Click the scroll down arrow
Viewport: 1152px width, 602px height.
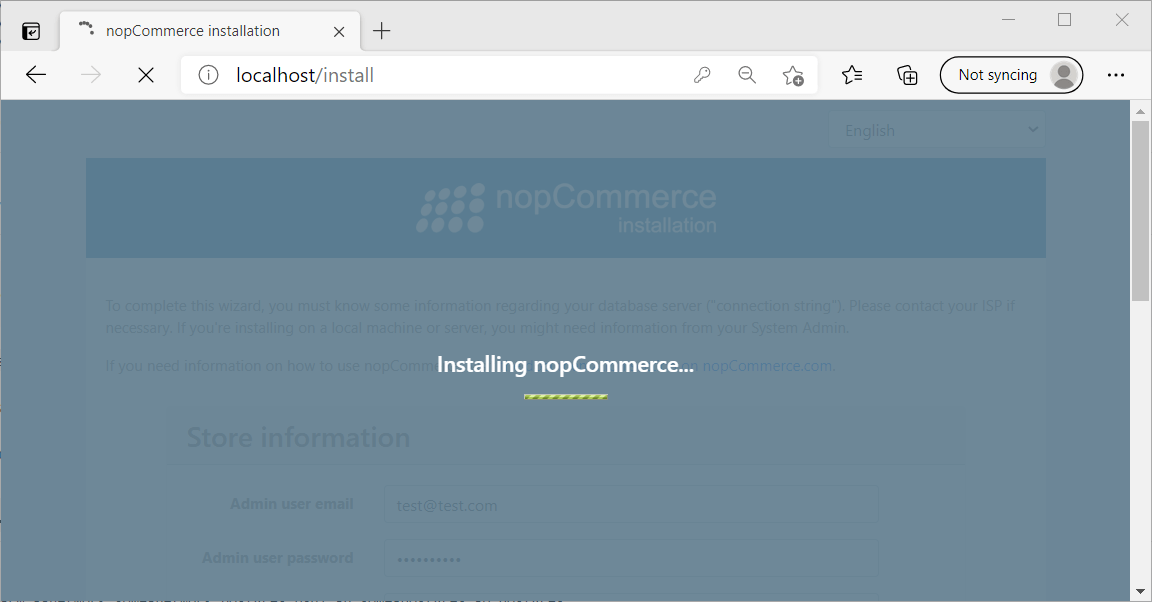click(x=1140, y=591)
